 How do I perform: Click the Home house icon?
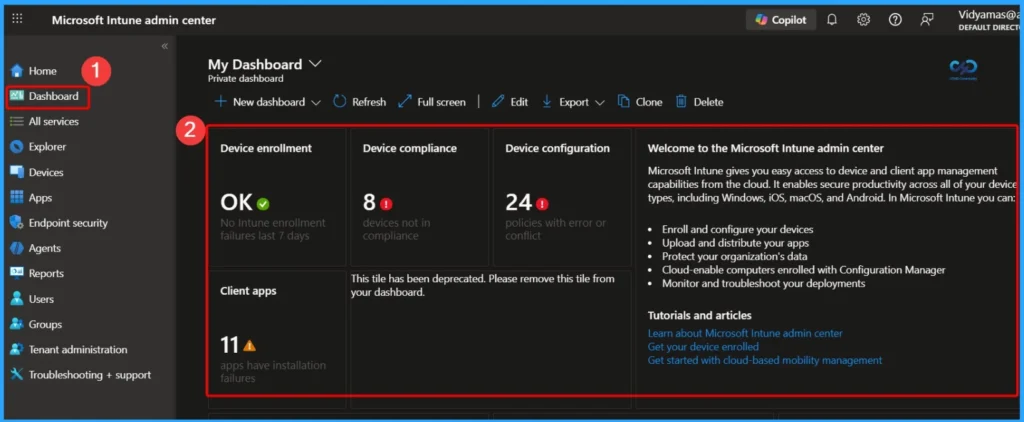pos(17,71)
